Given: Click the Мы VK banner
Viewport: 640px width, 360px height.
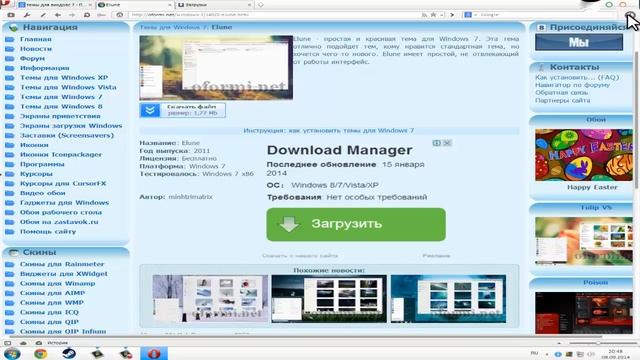Looking at the screenshot, I should [x=579, y=42].
